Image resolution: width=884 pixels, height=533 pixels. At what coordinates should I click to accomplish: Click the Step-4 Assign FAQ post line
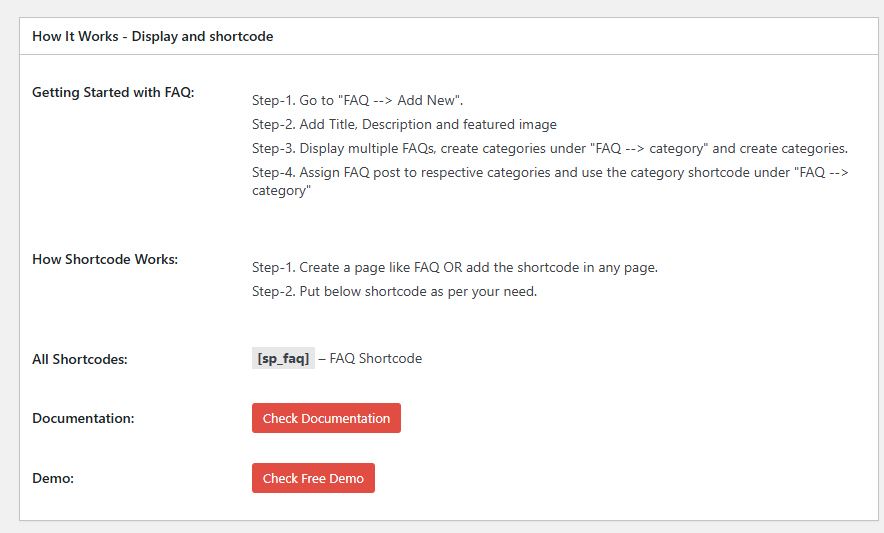tap(550, 181)
